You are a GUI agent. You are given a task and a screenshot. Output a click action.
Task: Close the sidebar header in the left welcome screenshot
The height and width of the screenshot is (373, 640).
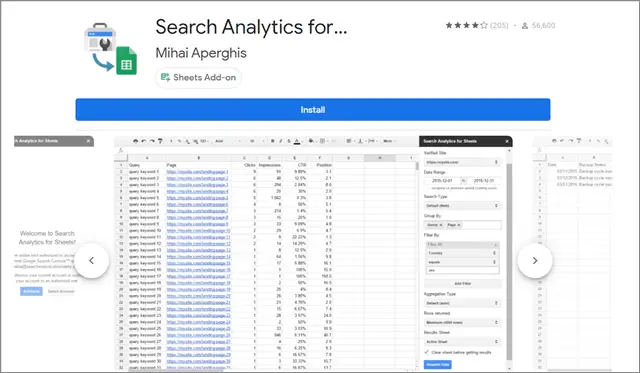[x=88, y=141]
